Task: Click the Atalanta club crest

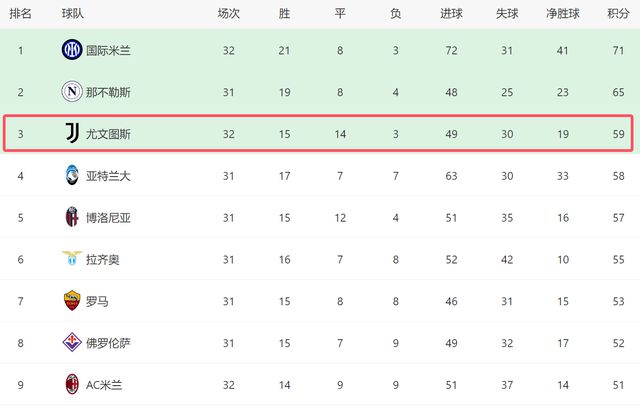Action: [71, 175]
